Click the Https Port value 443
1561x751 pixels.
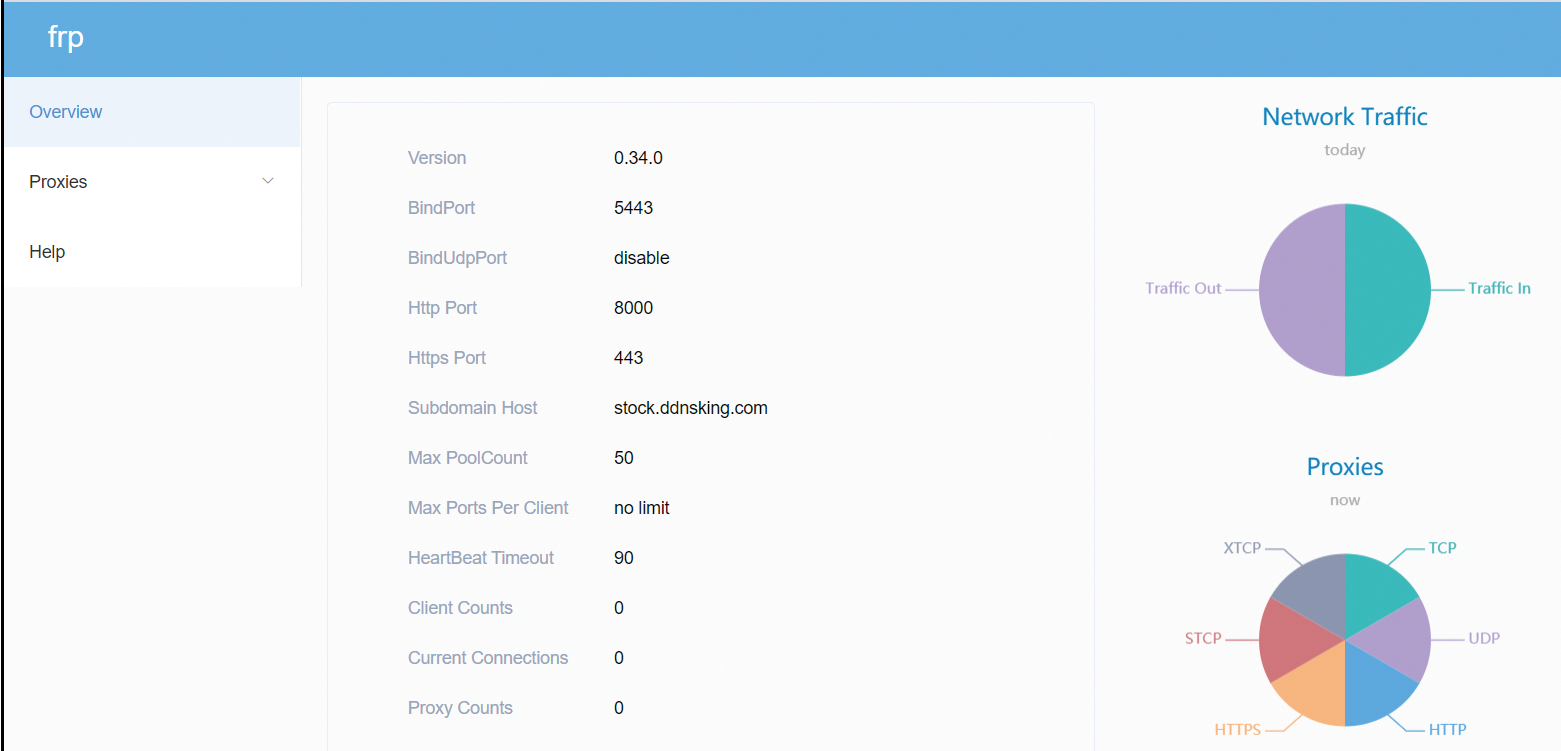[x=628, y=358]
